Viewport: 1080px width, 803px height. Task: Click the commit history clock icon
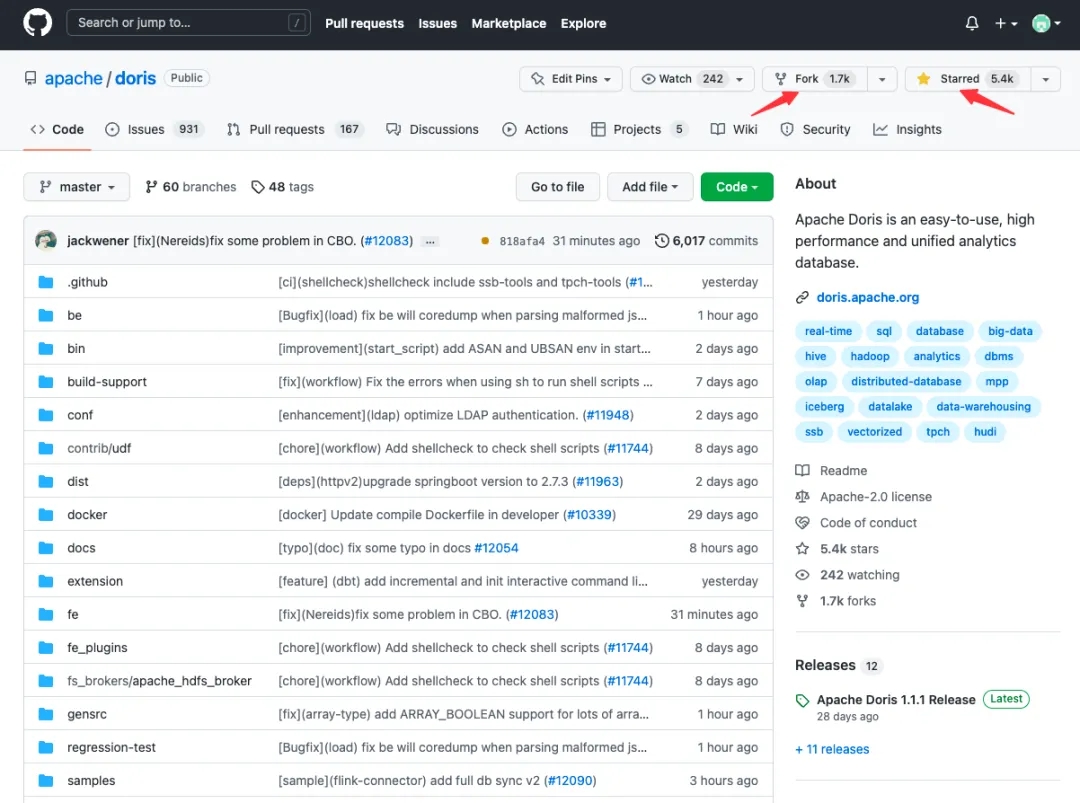tap(661, 241)
